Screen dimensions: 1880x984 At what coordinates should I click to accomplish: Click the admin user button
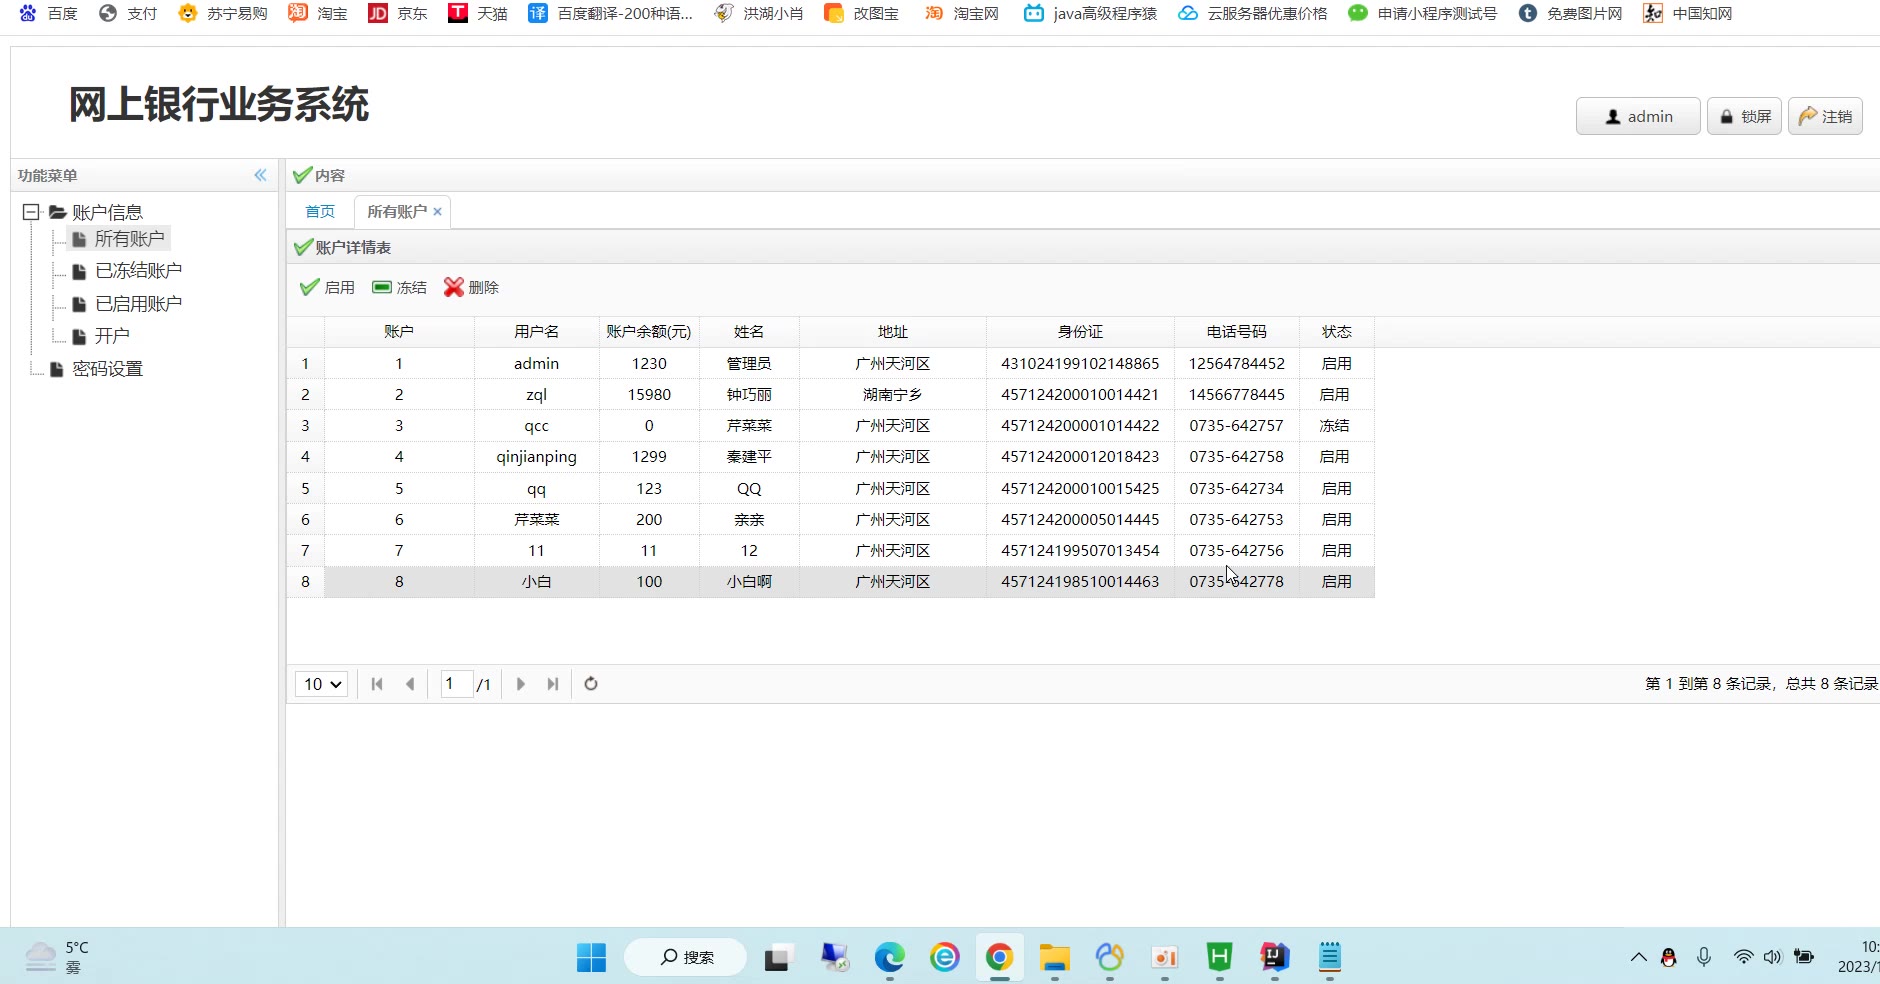[x=1637, y=117]
